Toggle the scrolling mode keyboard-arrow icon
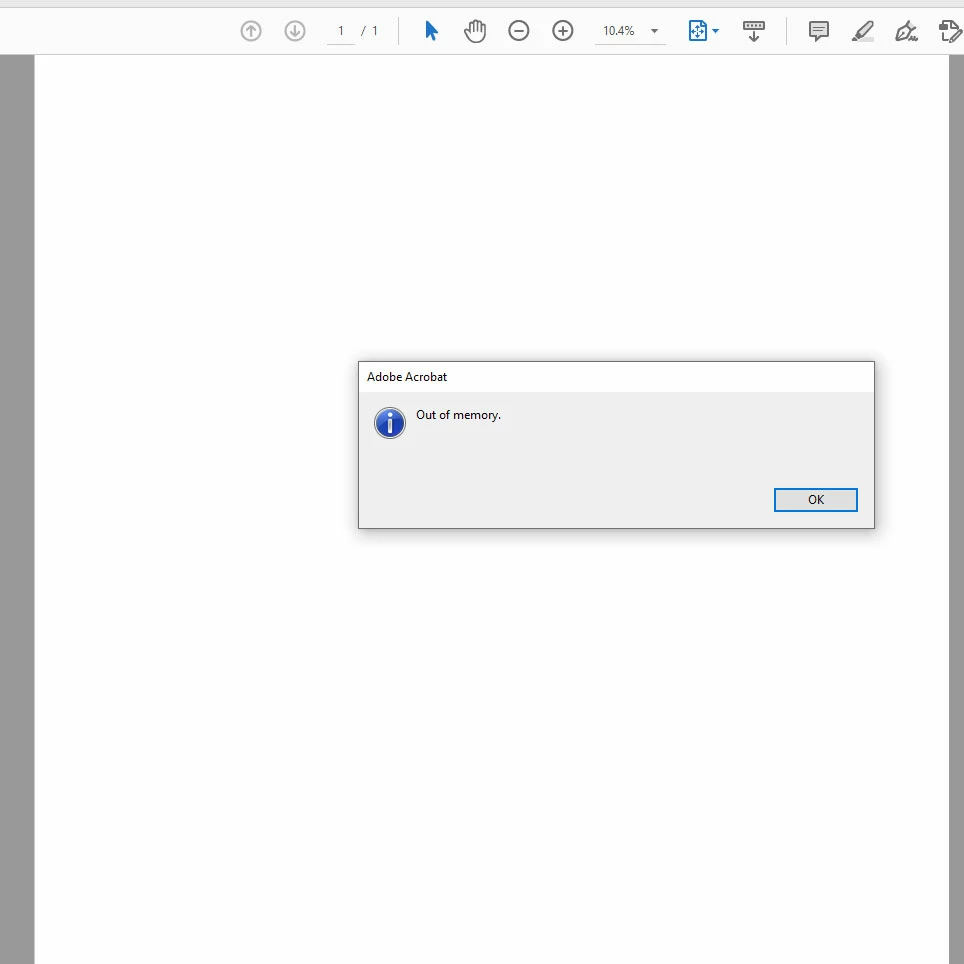 754,31
